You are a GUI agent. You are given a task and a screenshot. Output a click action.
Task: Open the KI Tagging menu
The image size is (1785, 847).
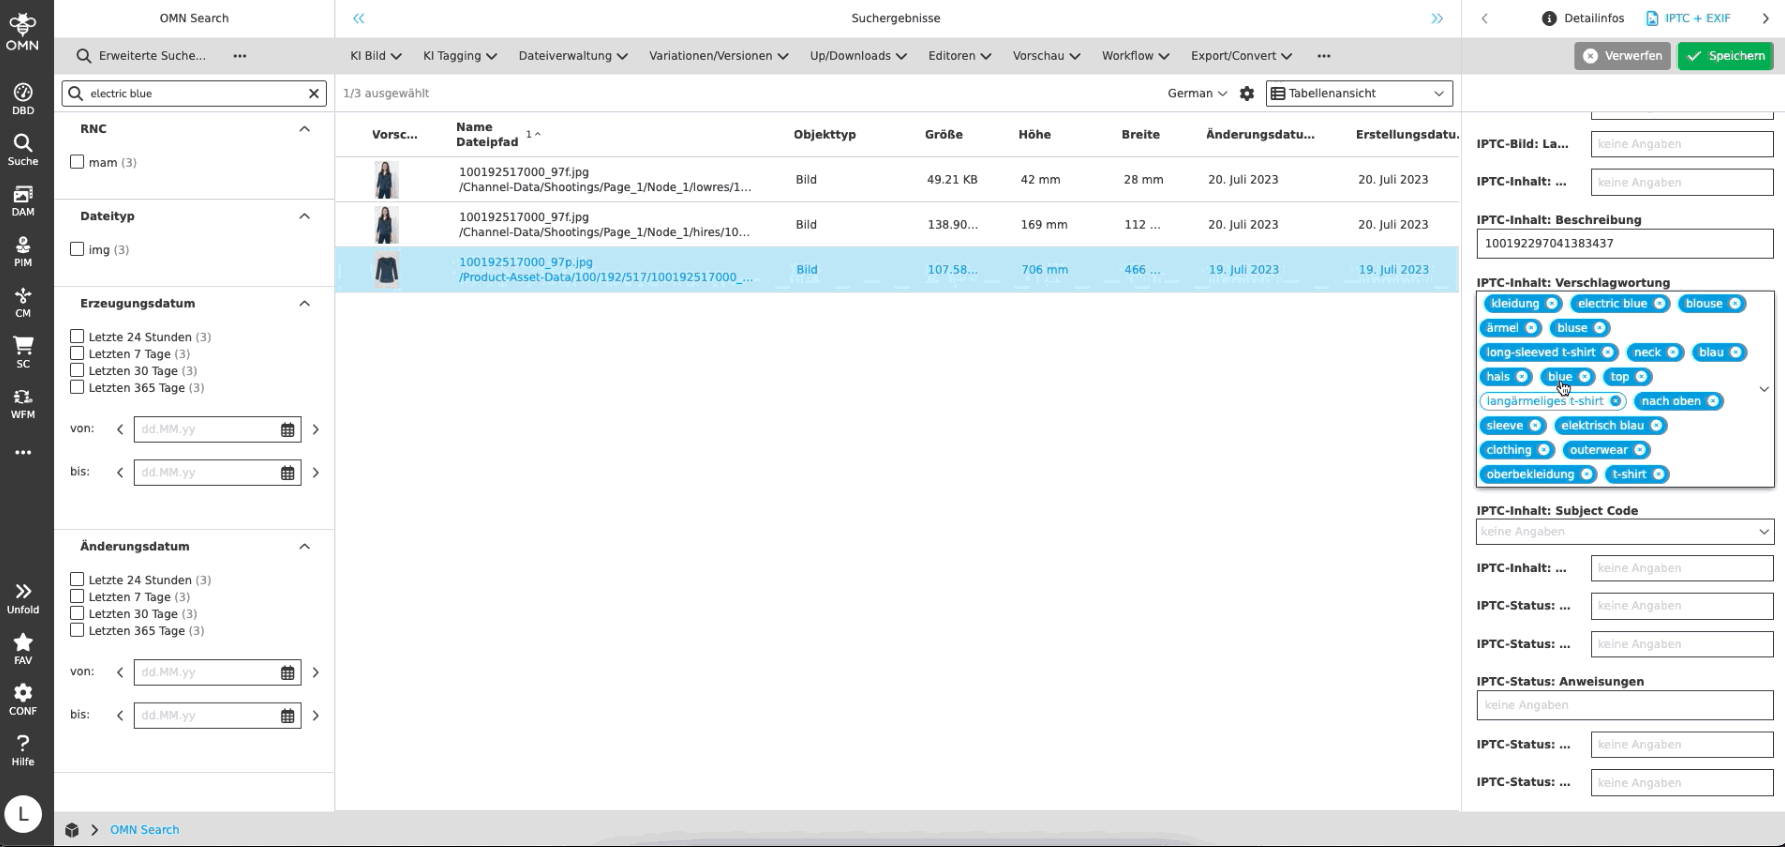(x=459, y=56)
